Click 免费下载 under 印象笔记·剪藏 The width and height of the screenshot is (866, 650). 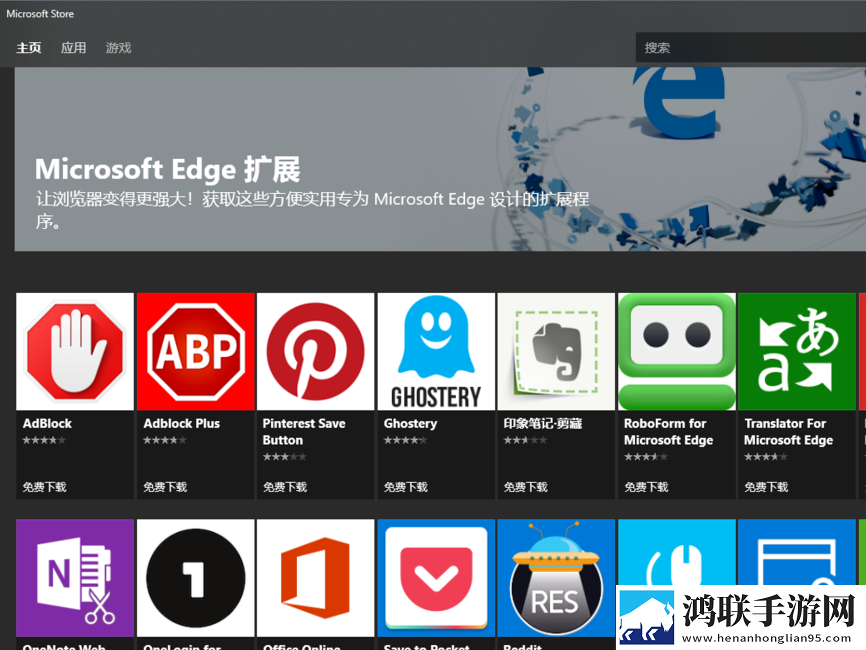526,487
